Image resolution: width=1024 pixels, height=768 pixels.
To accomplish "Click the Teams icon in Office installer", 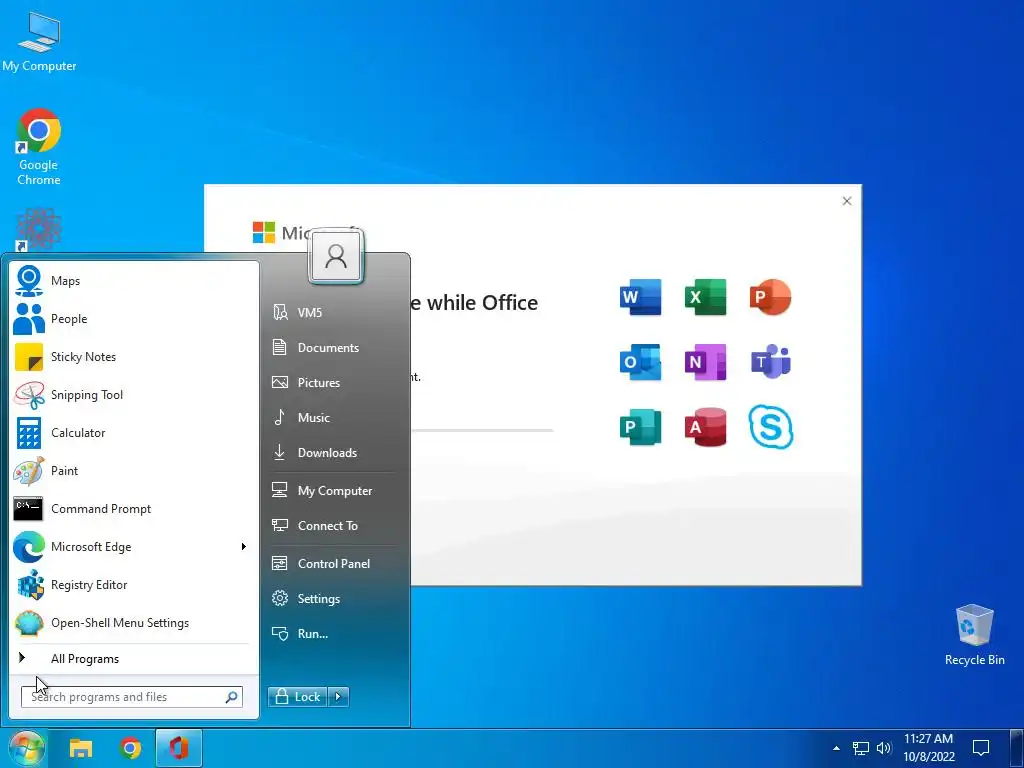I will pos(771,361).
